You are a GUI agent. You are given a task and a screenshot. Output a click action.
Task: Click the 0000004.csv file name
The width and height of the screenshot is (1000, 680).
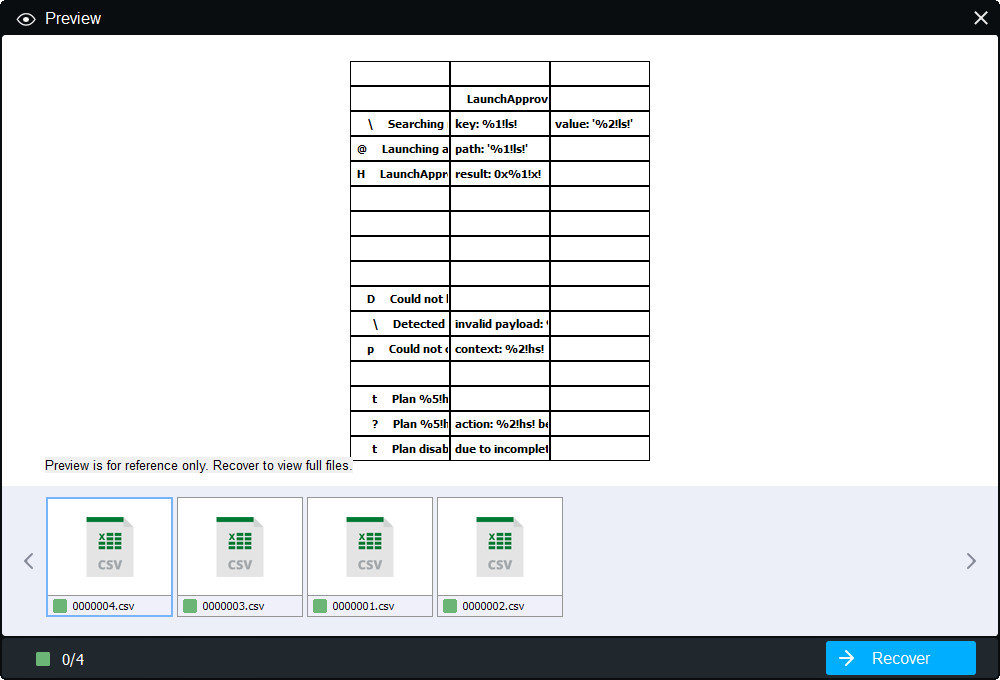click(x=103, y=606)
